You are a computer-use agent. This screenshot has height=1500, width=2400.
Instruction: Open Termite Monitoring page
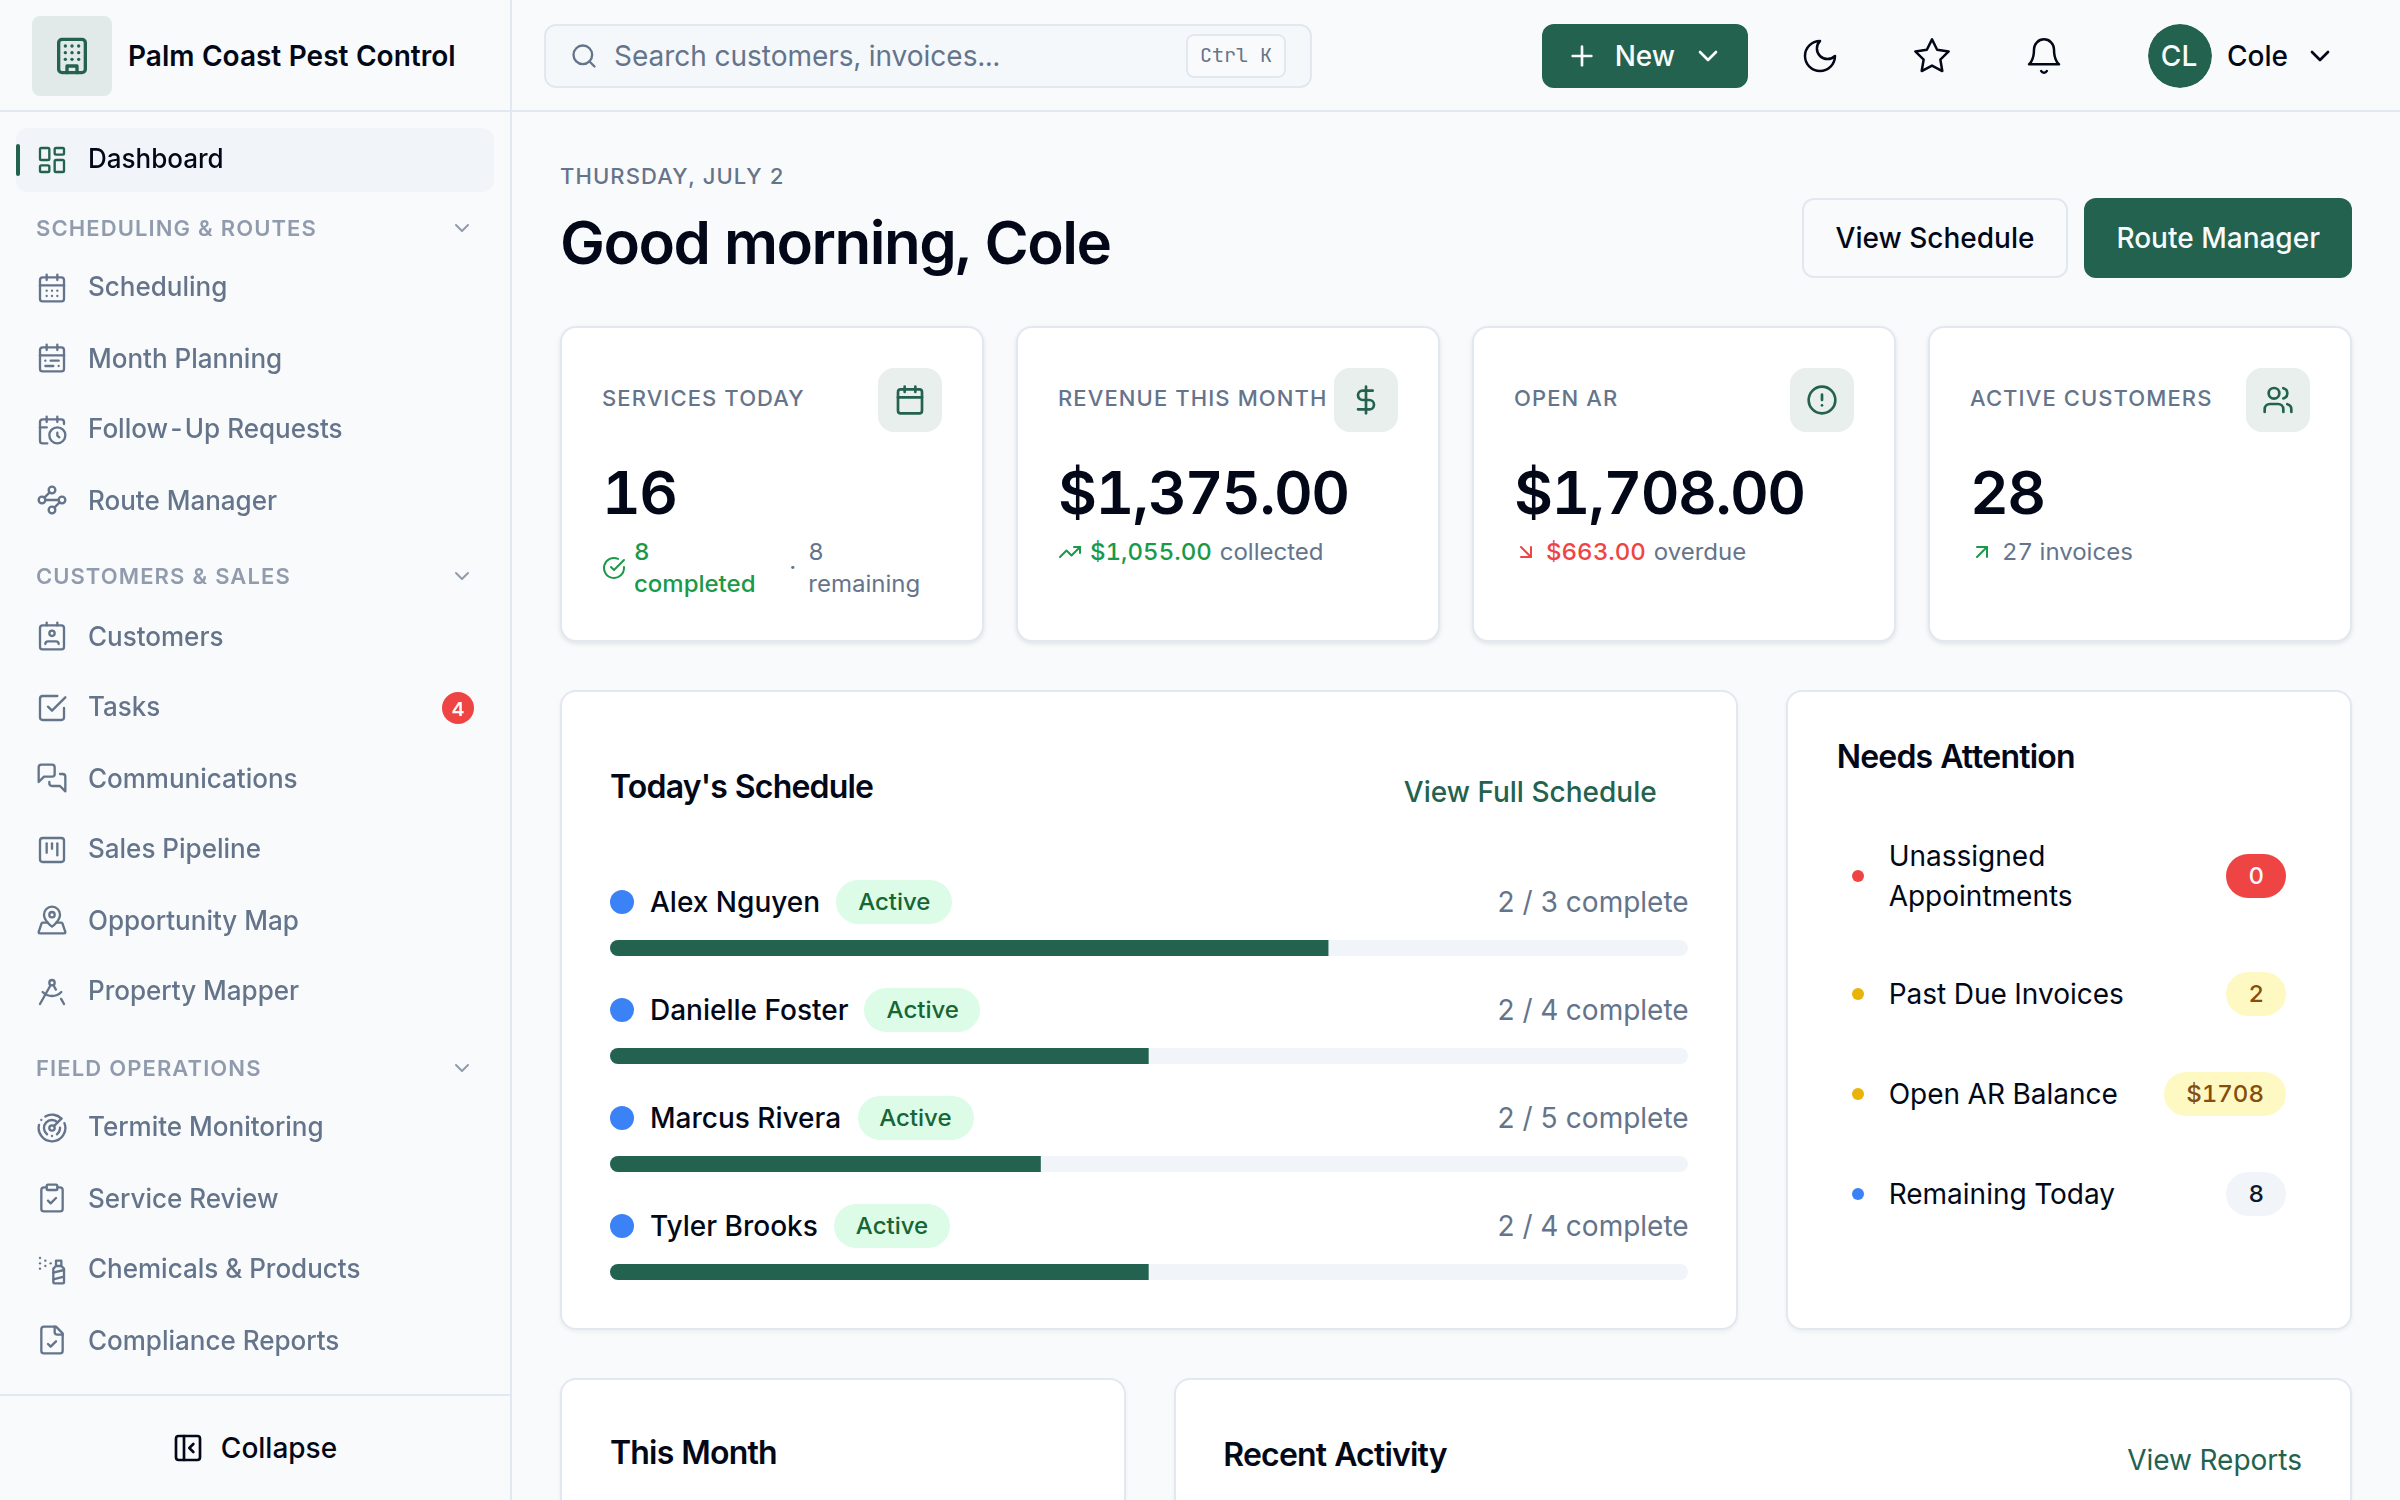pos(255,1127)
